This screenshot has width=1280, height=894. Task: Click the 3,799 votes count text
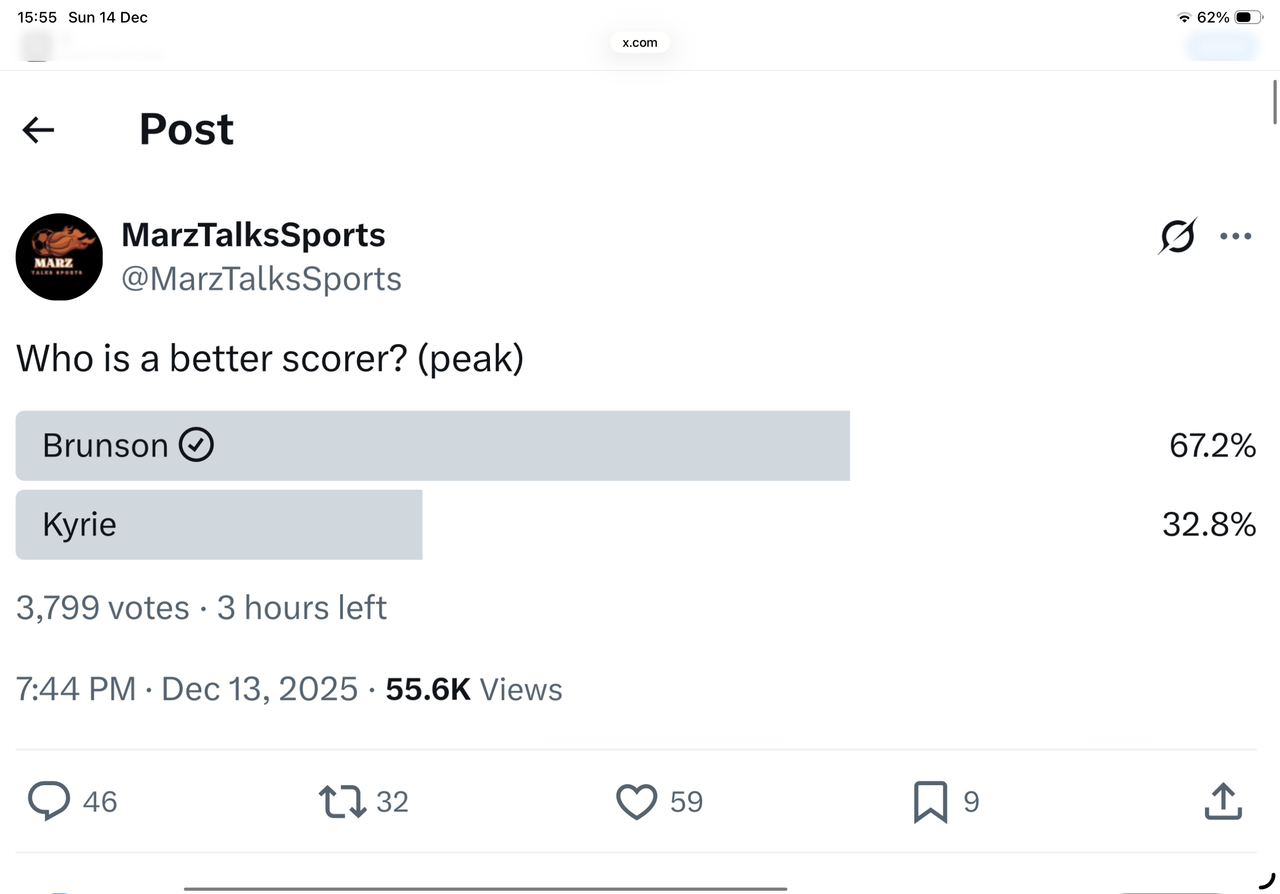102,608
